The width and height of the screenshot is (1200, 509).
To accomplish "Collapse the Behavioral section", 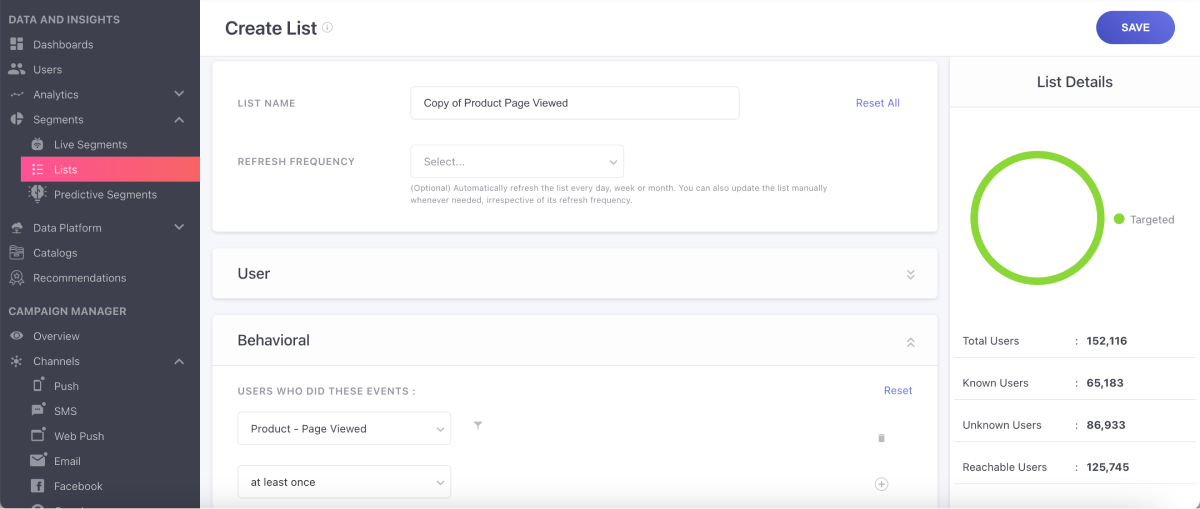I will [910, 342].
